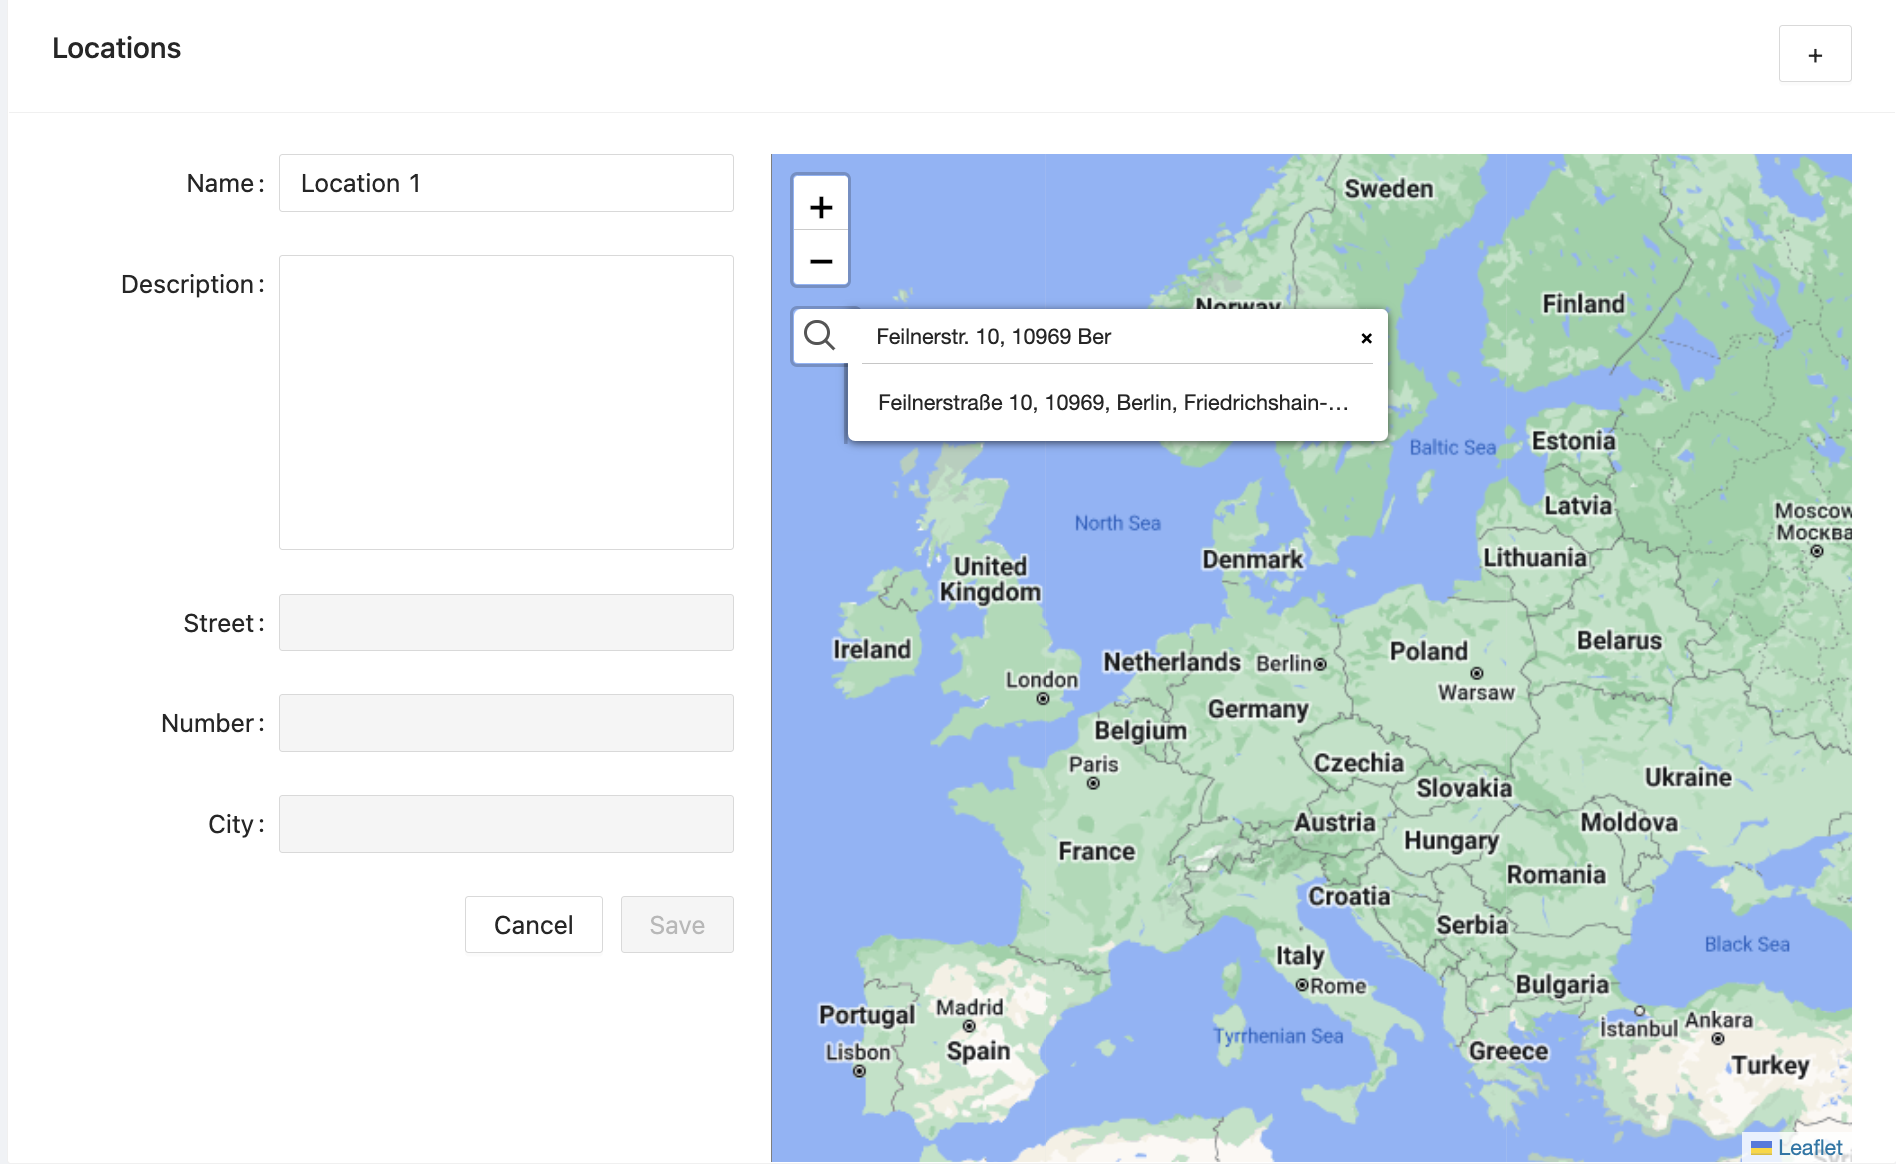Image resolution: width=1896 pixels, height=1164 pixels.
Task: Click the Lisbon marker on the map
Action: click(x=859, y=1071)
